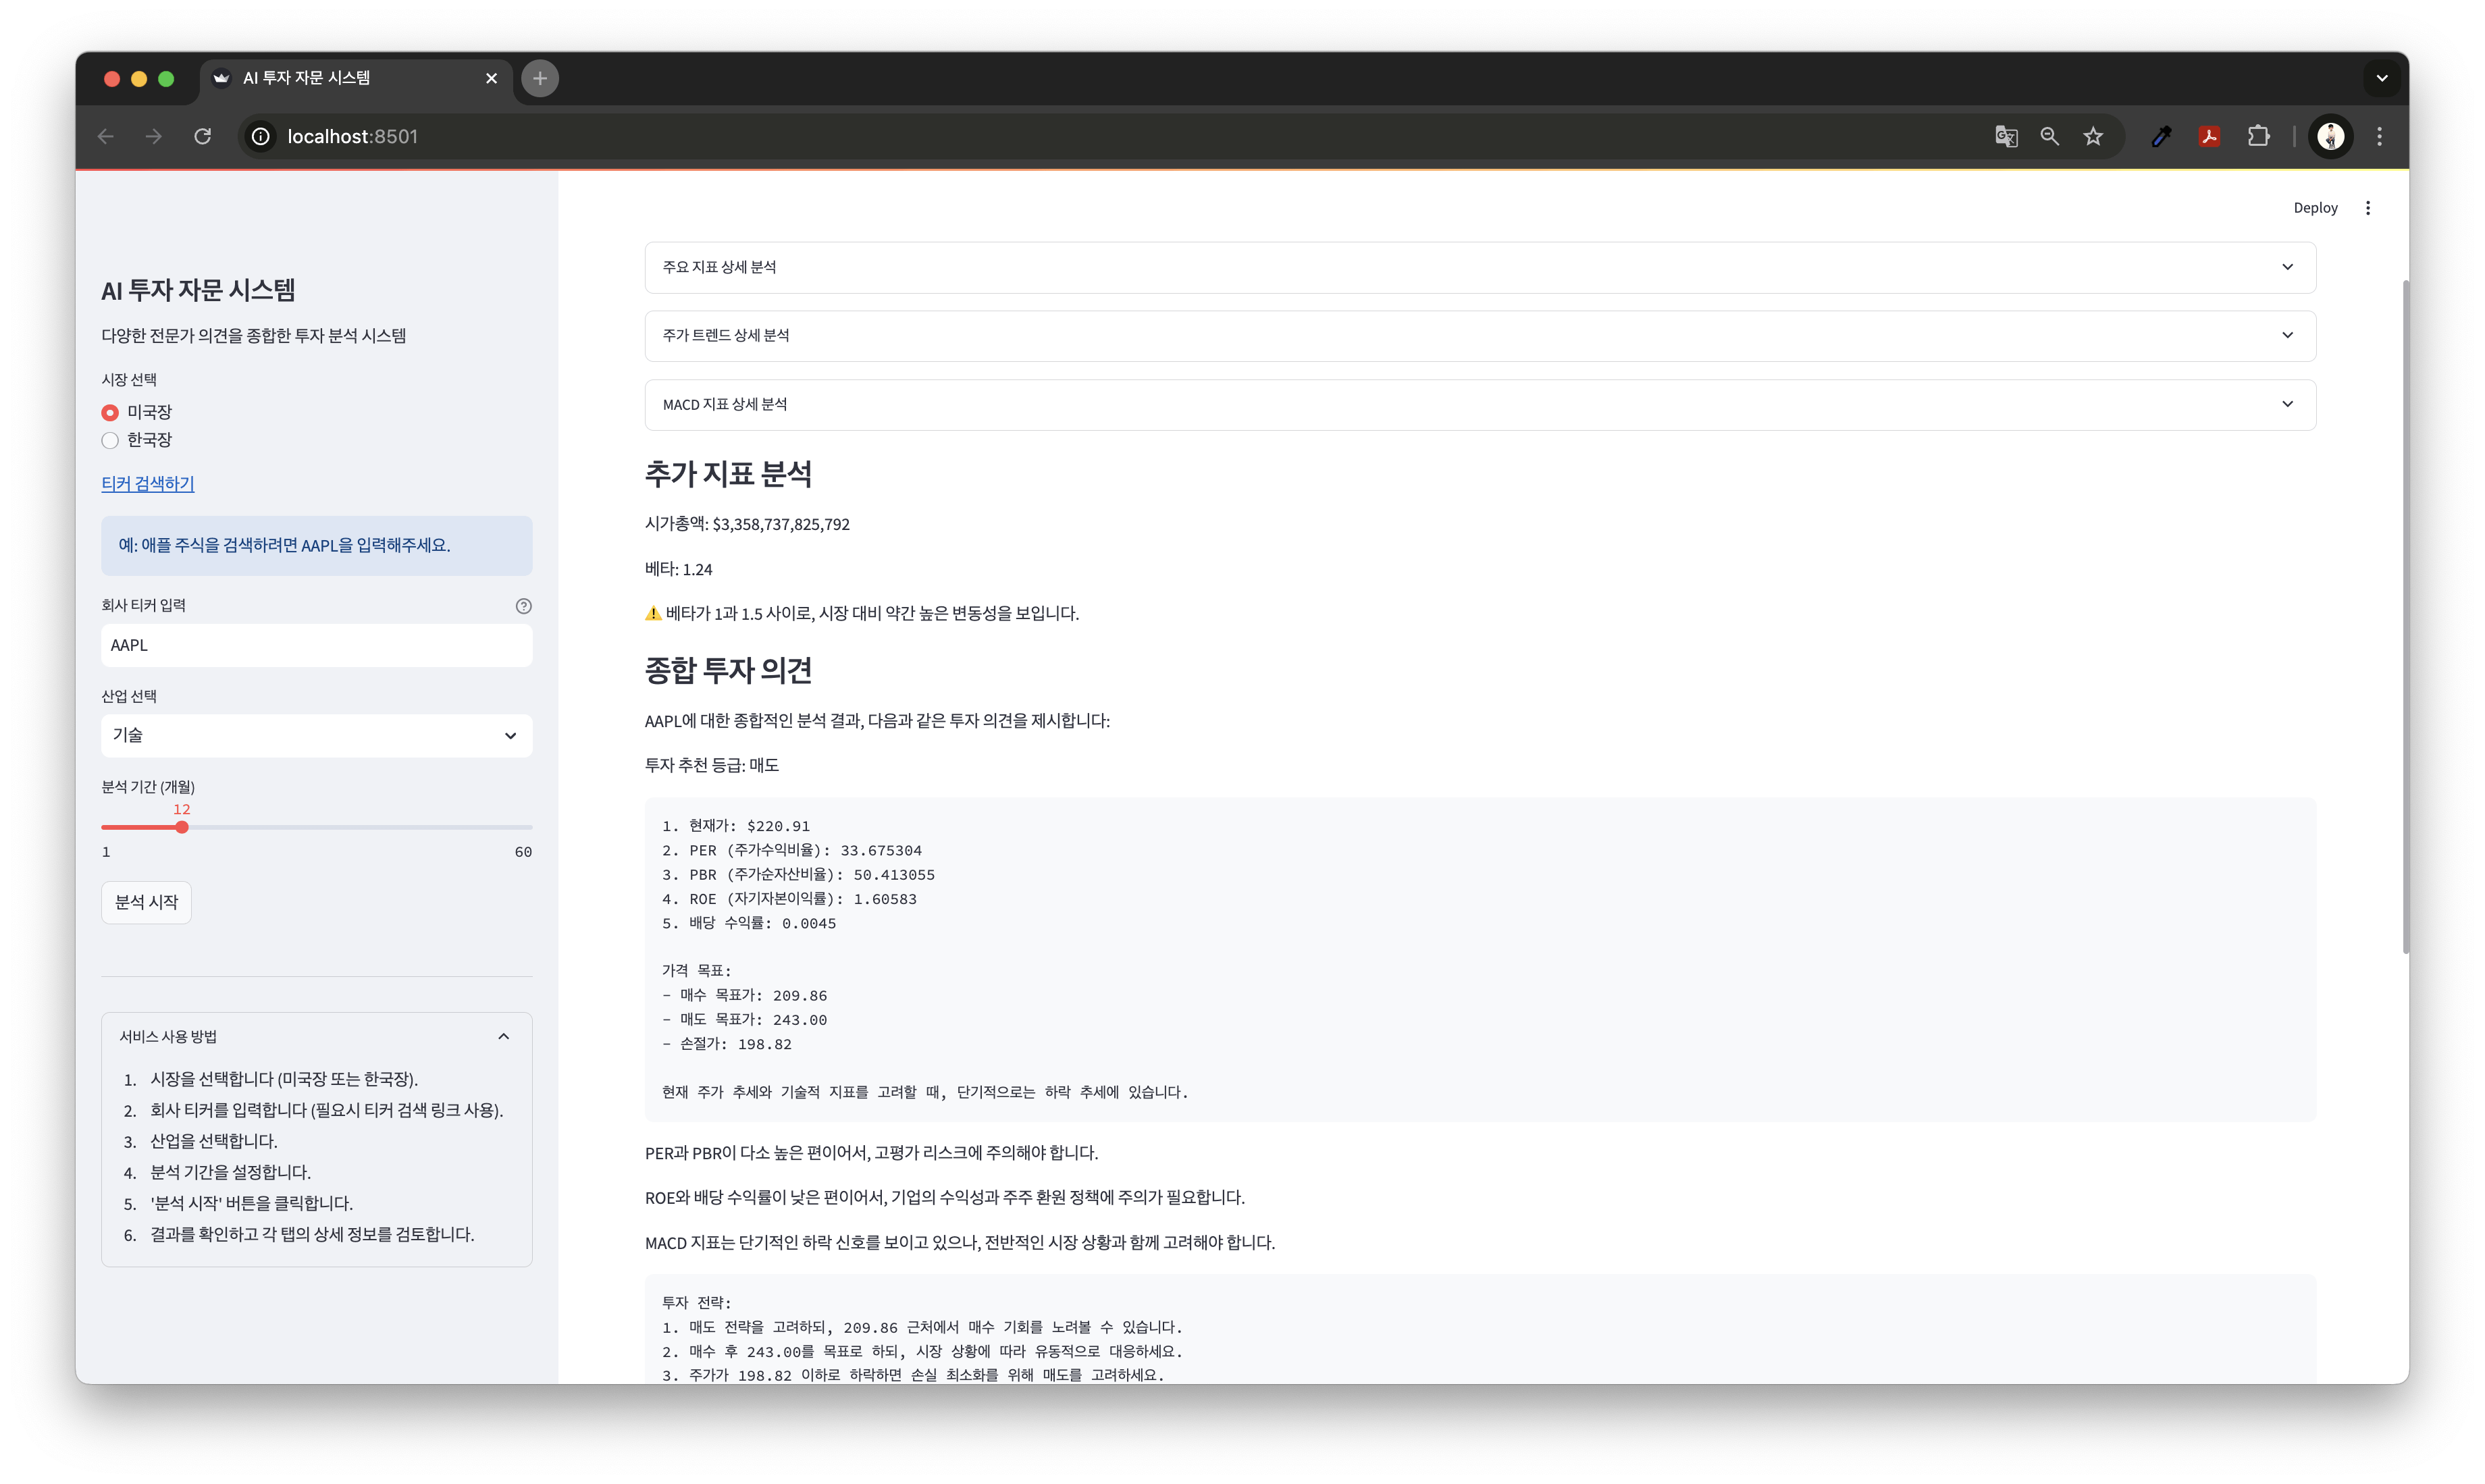Screen dimensions: 2485x1484
Task: Click the Google Translate icon in address bar
Action: click(2005, 136)
